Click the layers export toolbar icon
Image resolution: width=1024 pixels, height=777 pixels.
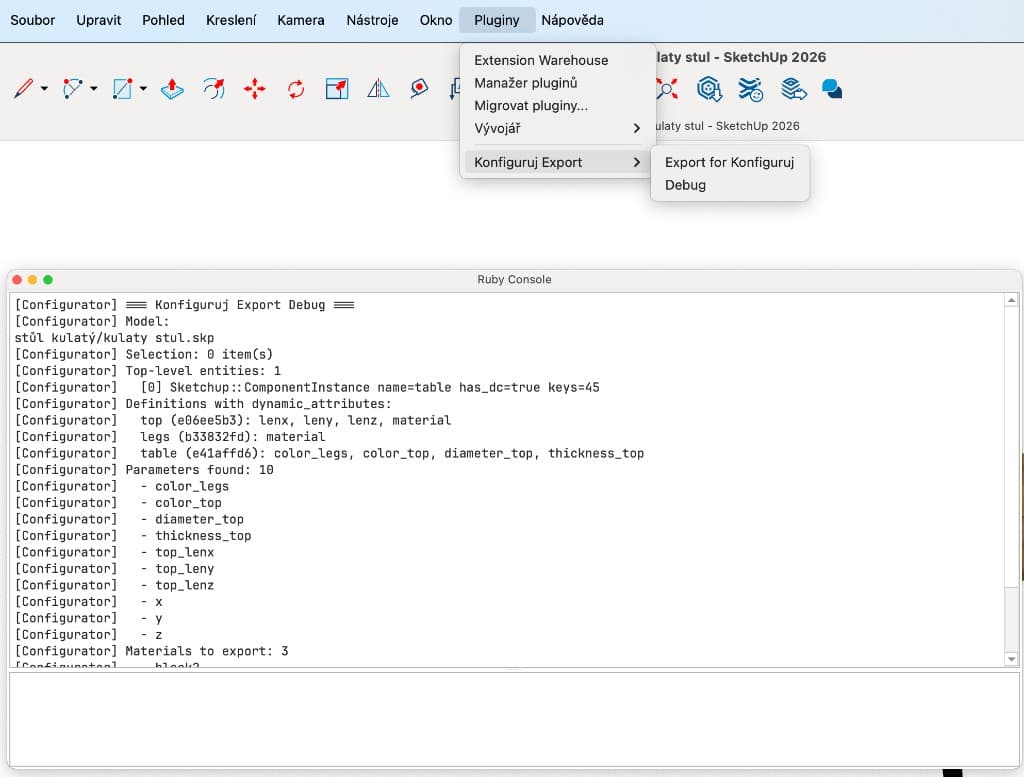[793, 88]
